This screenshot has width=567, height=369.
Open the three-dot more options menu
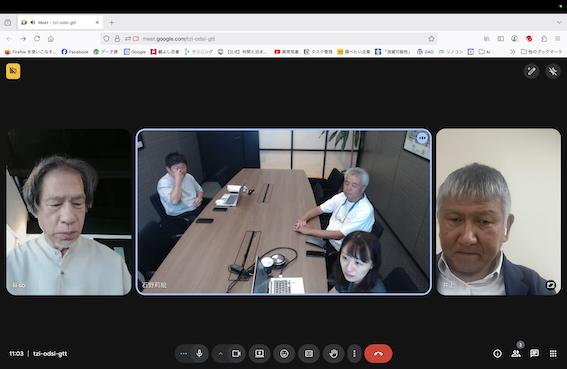click(x=354, y=353)
